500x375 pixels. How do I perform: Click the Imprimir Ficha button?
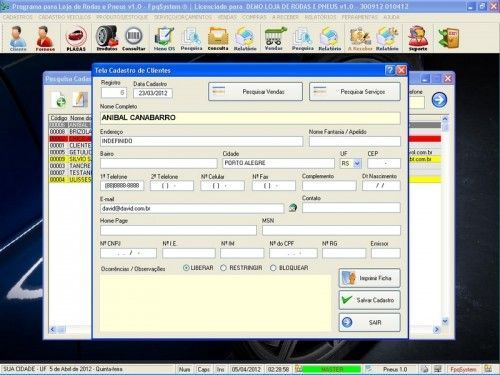click(369, 278)
